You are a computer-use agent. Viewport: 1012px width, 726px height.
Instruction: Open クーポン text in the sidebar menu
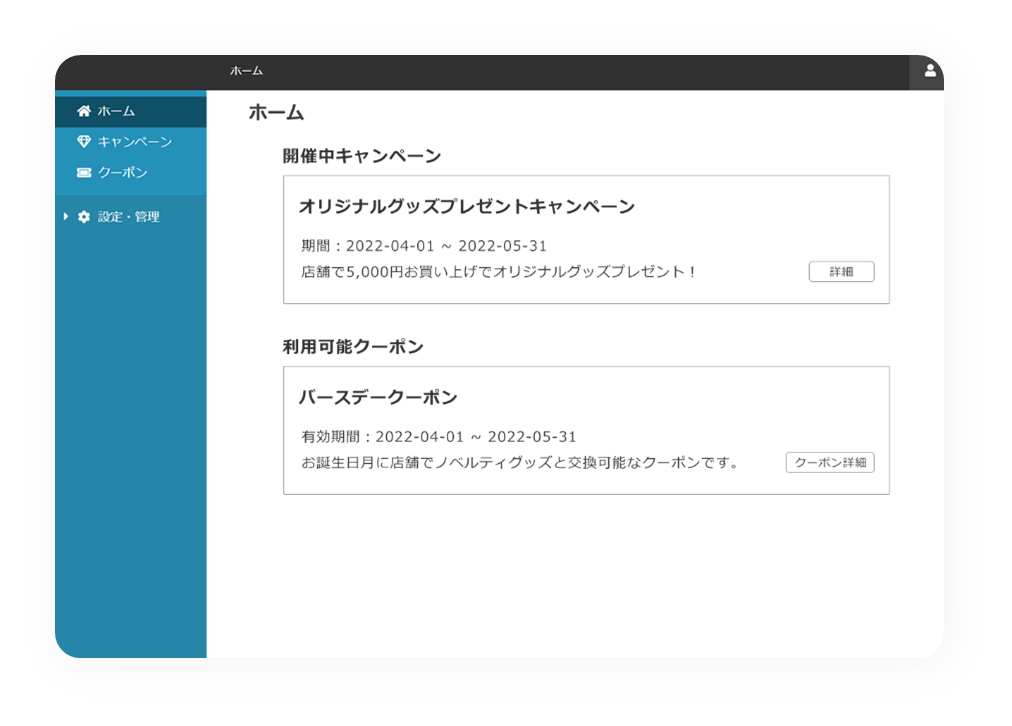(123, 172)
